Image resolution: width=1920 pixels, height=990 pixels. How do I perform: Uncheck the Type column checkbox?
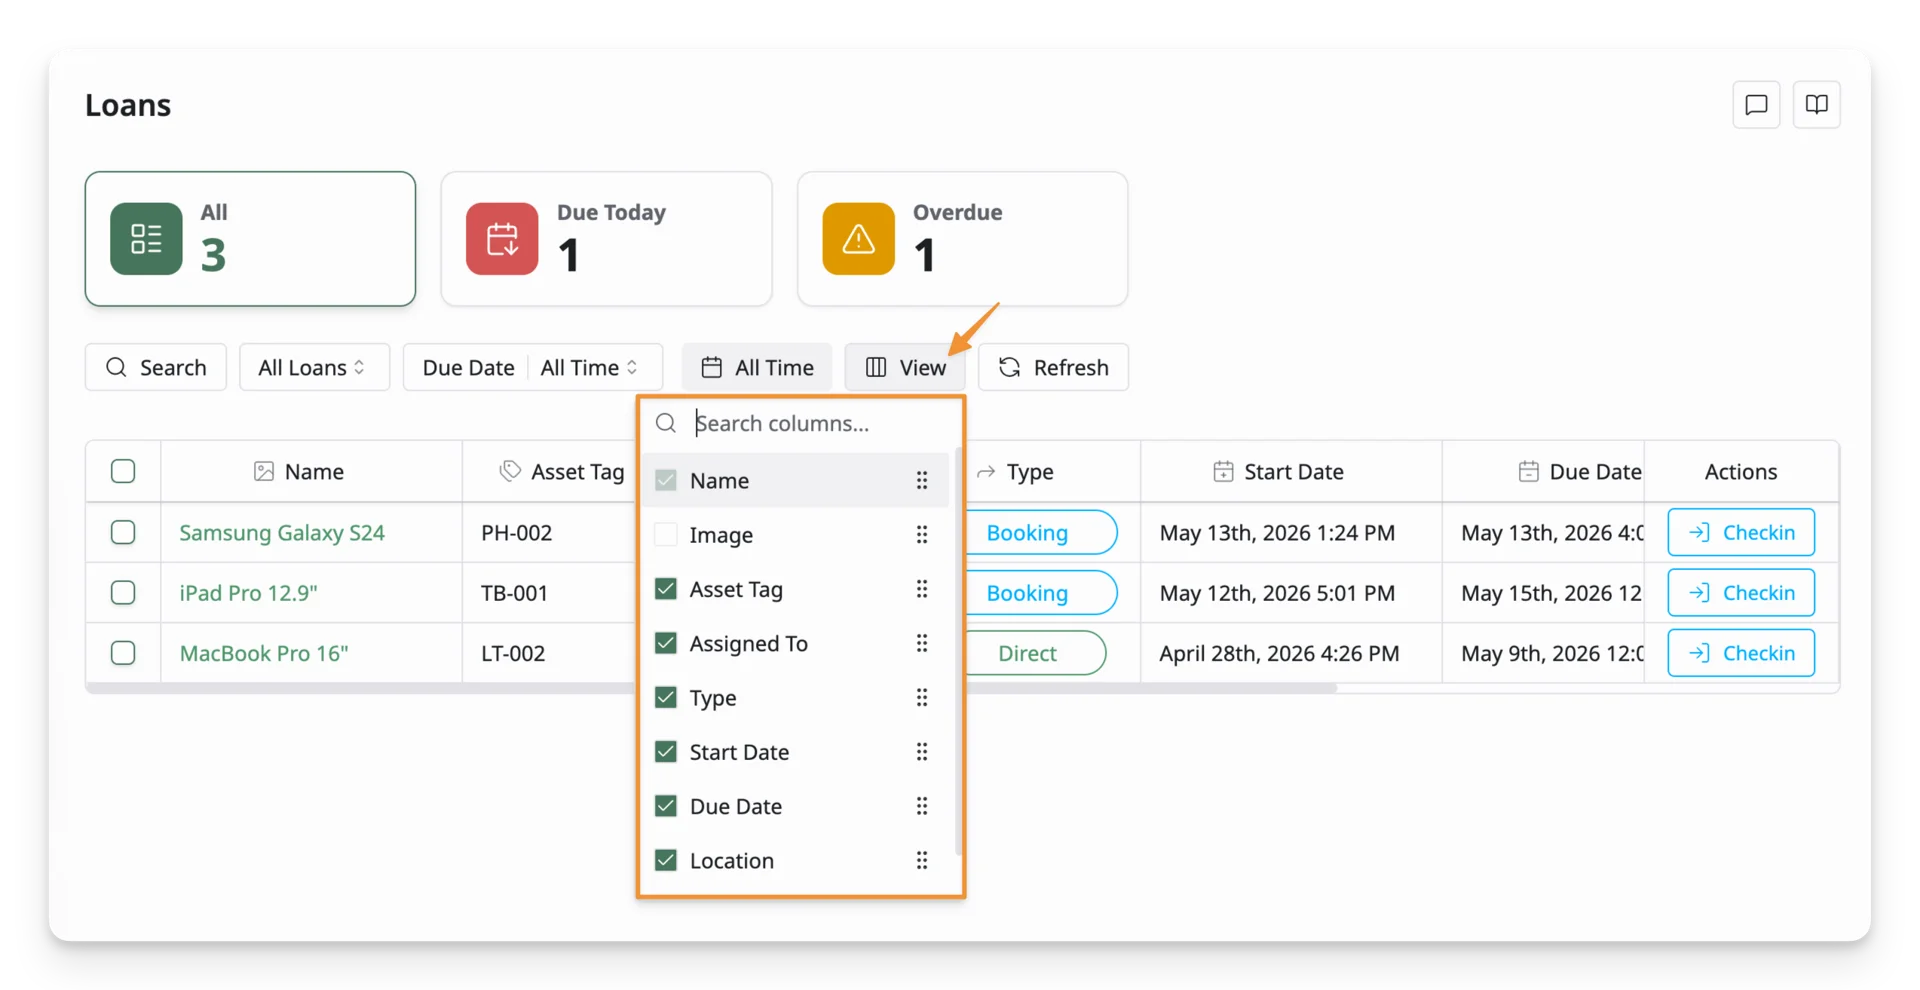(x=666, y=698)
